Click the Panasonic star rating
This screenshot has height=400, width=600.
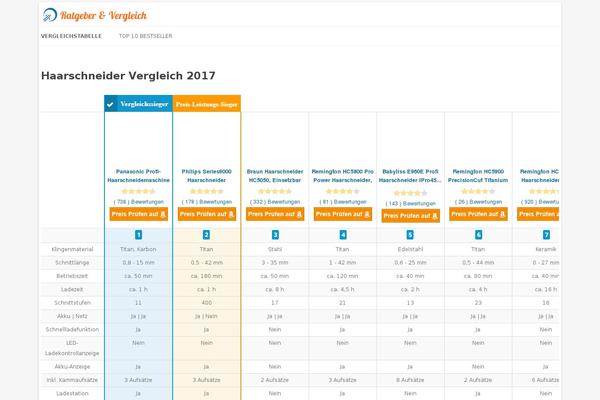coord(139,191)
